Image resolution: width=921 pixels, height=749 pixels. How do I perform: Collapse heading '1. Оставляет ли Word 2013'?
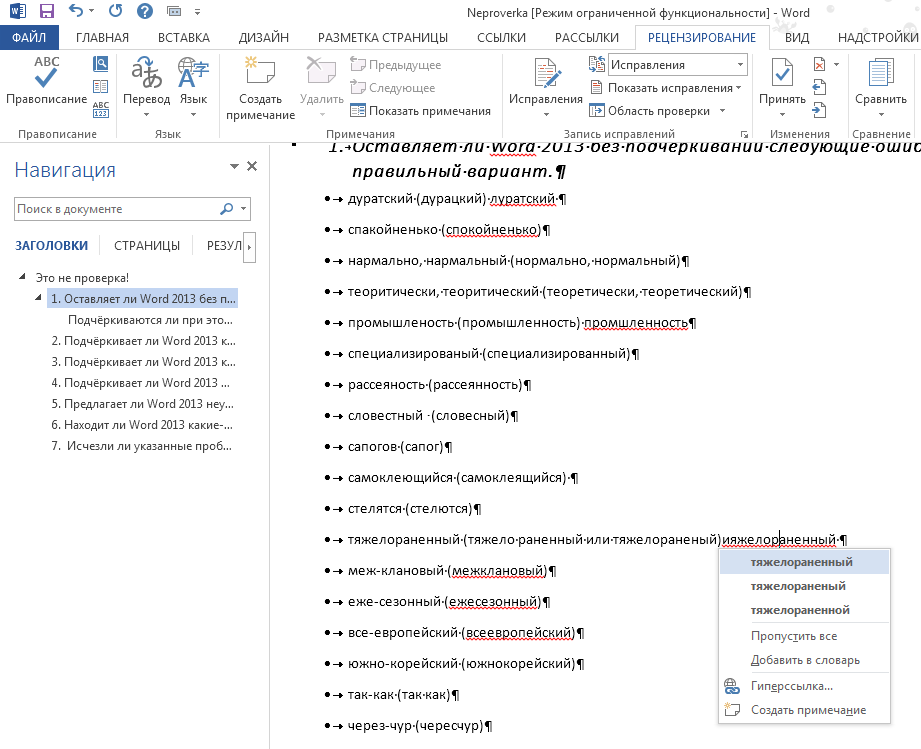38,297
